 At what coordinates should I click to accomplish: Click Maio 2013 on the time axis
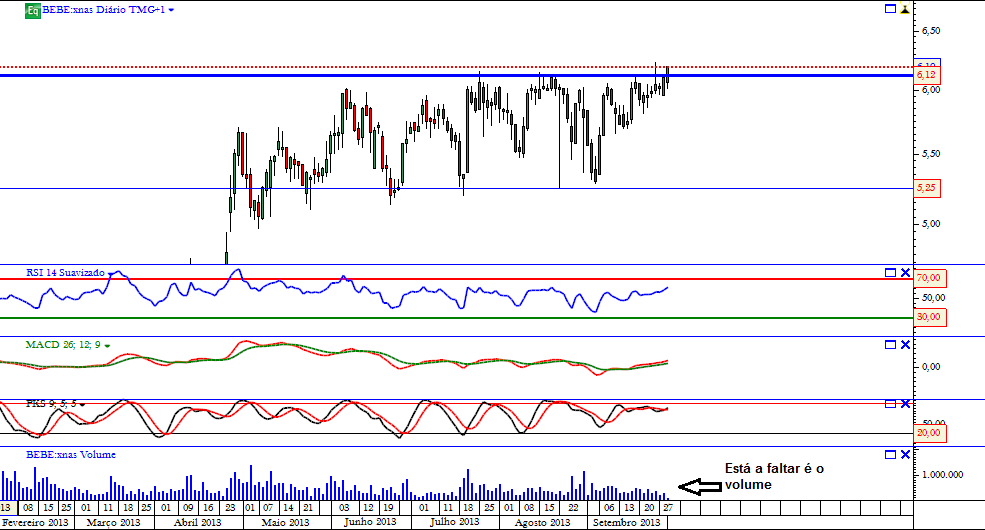click(x=286, y=522)
